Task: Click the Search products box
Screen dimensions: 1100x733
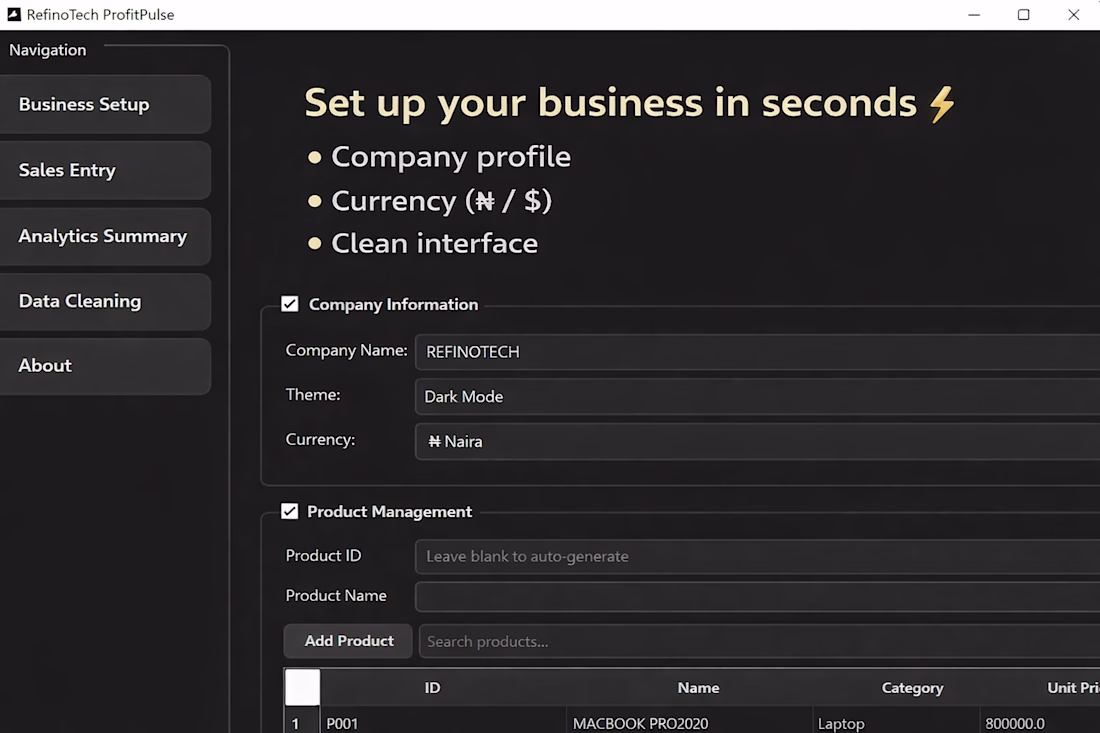Action: coord(760,641)
